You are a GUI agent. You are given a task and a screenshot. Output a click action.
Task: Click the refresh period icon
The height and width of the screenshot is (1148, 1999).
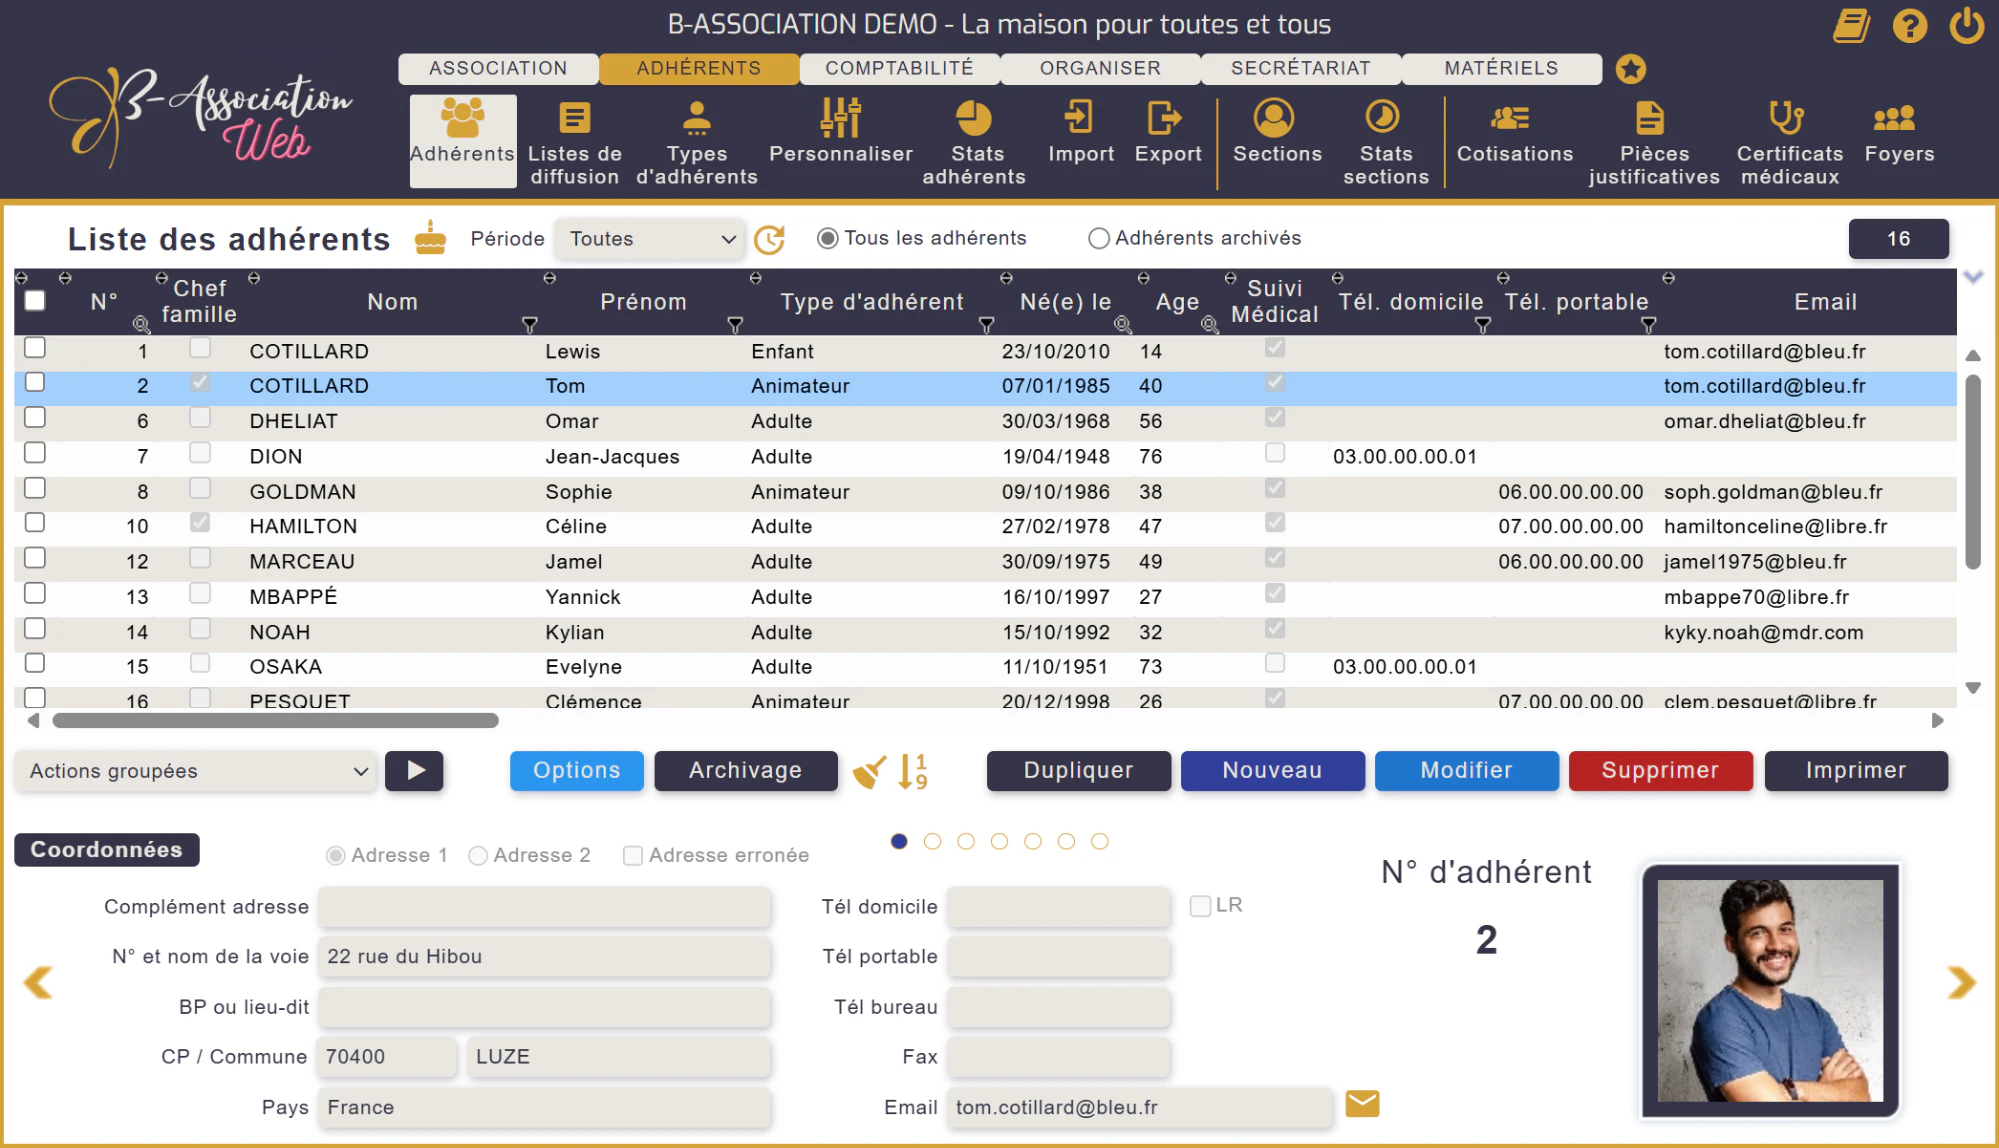(769, 239)
